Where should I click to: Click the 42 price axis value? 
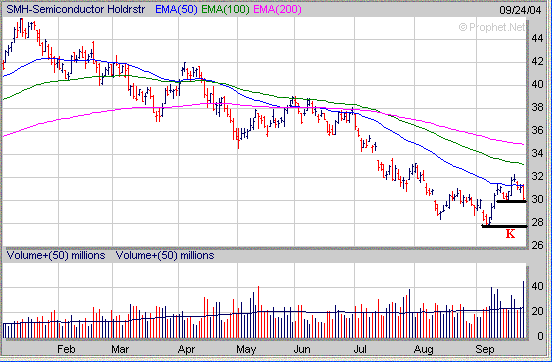tap(537, 61)
